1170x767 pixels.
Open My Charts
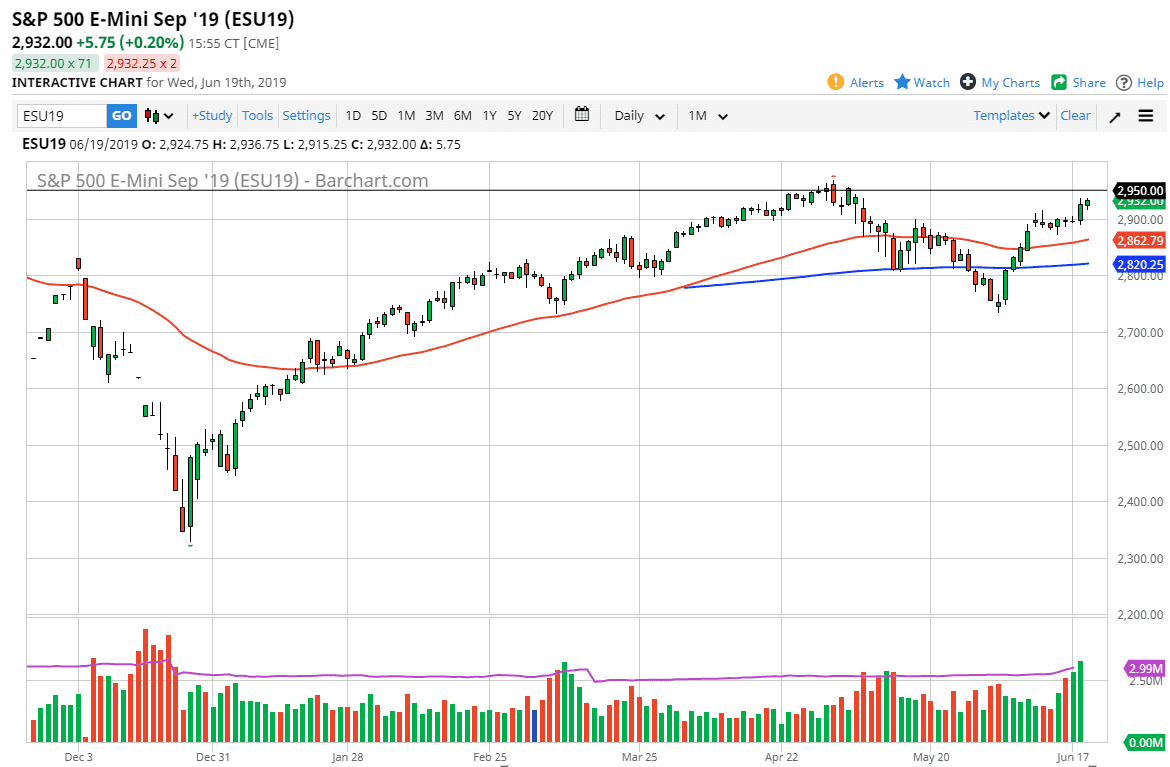coord(1000,83)
